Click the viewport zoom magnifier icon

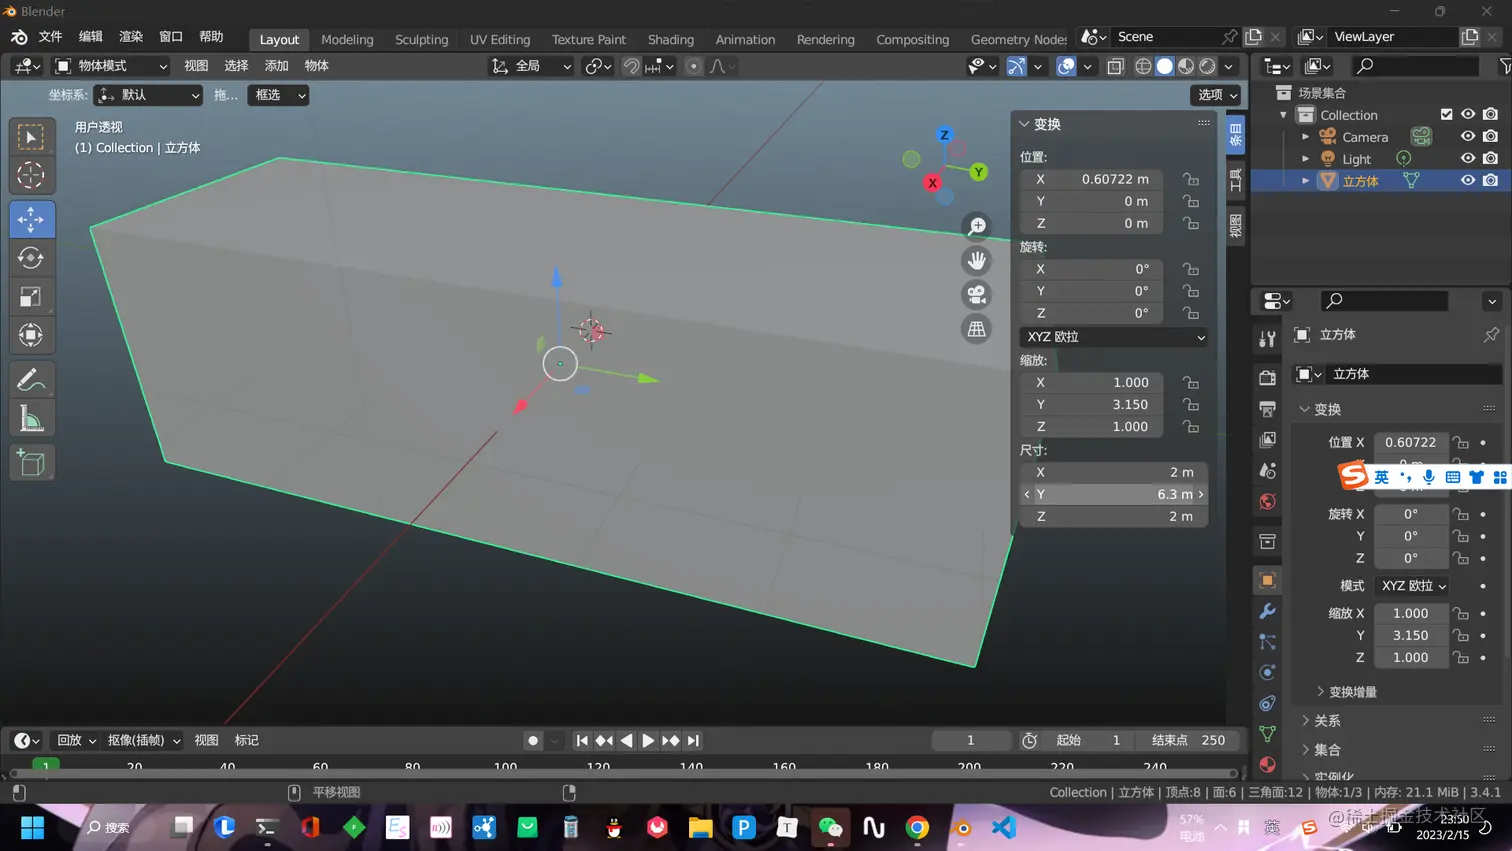click(x=977, y=226)
